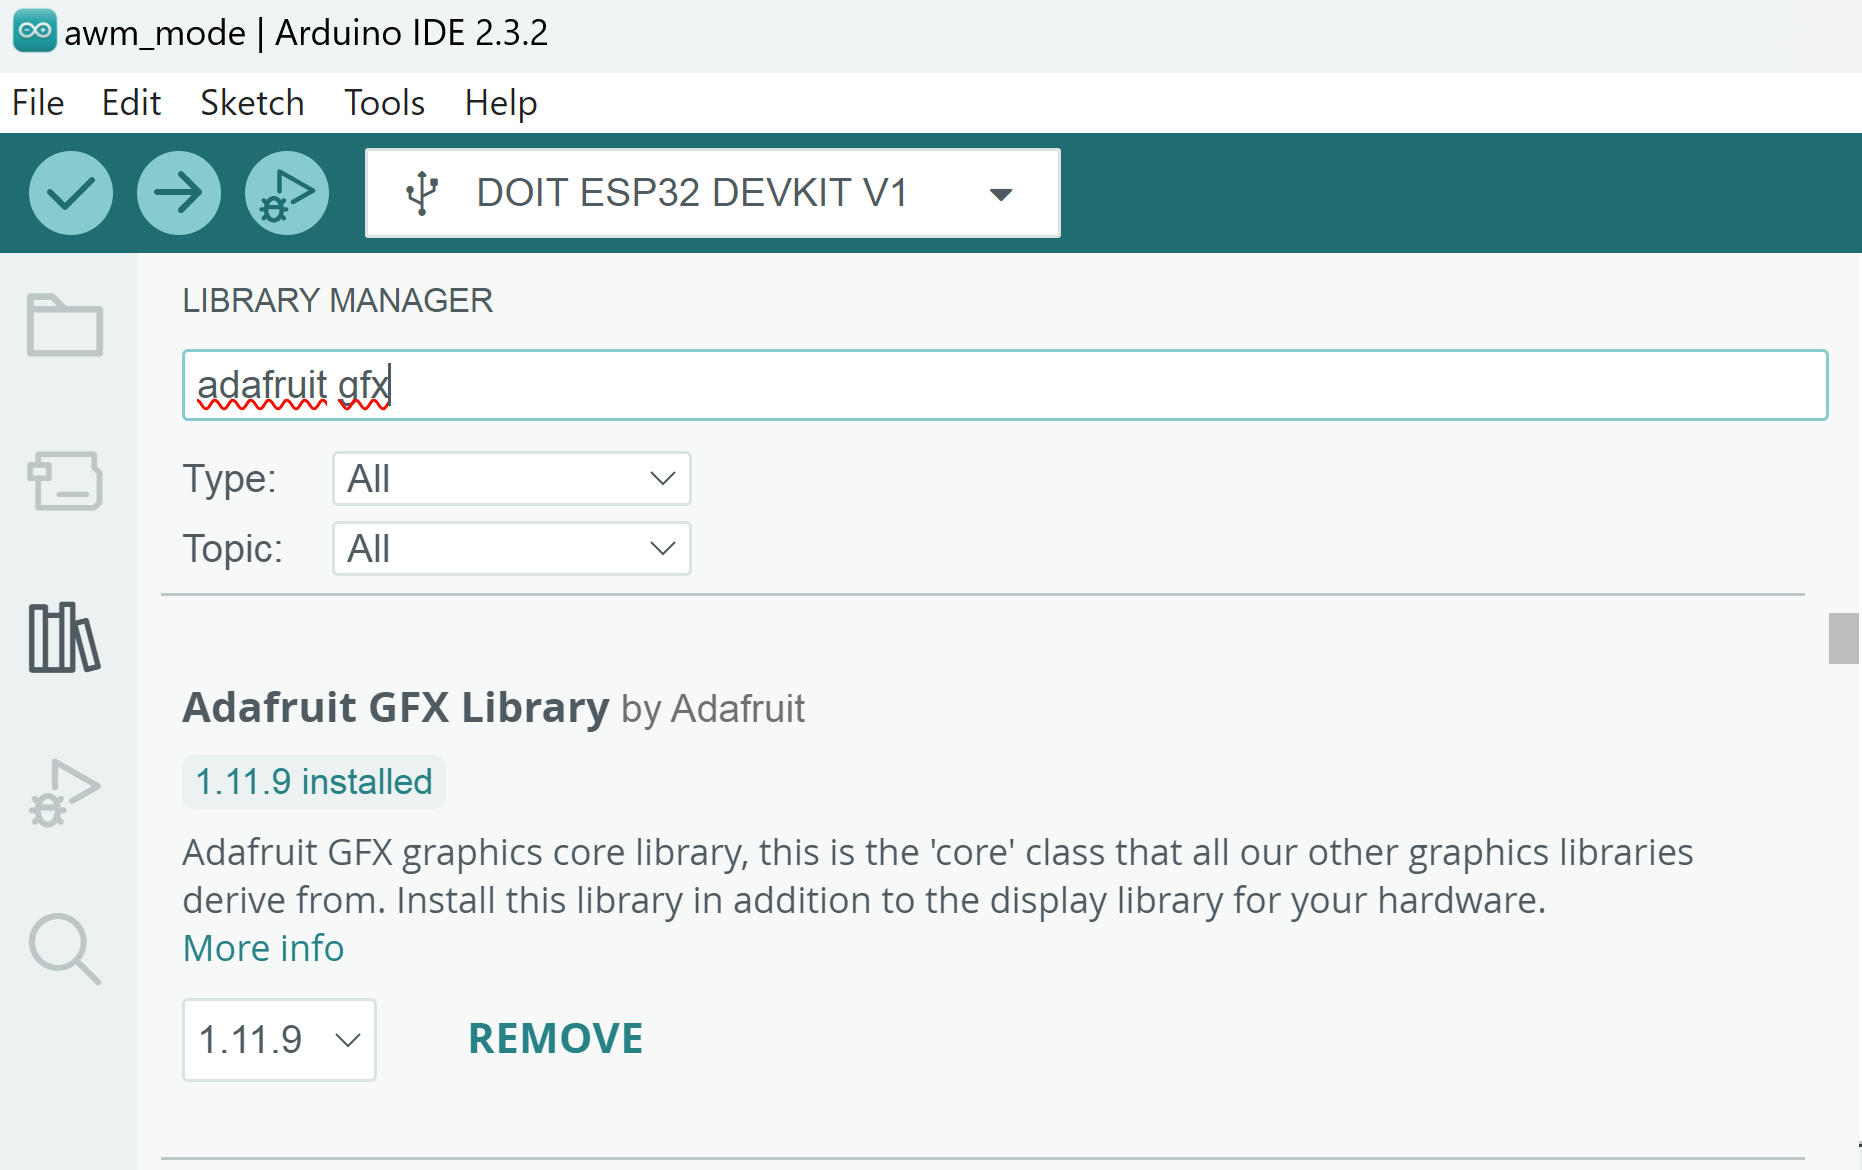
Task: Follow the More info link
Action: click(264, 948)
